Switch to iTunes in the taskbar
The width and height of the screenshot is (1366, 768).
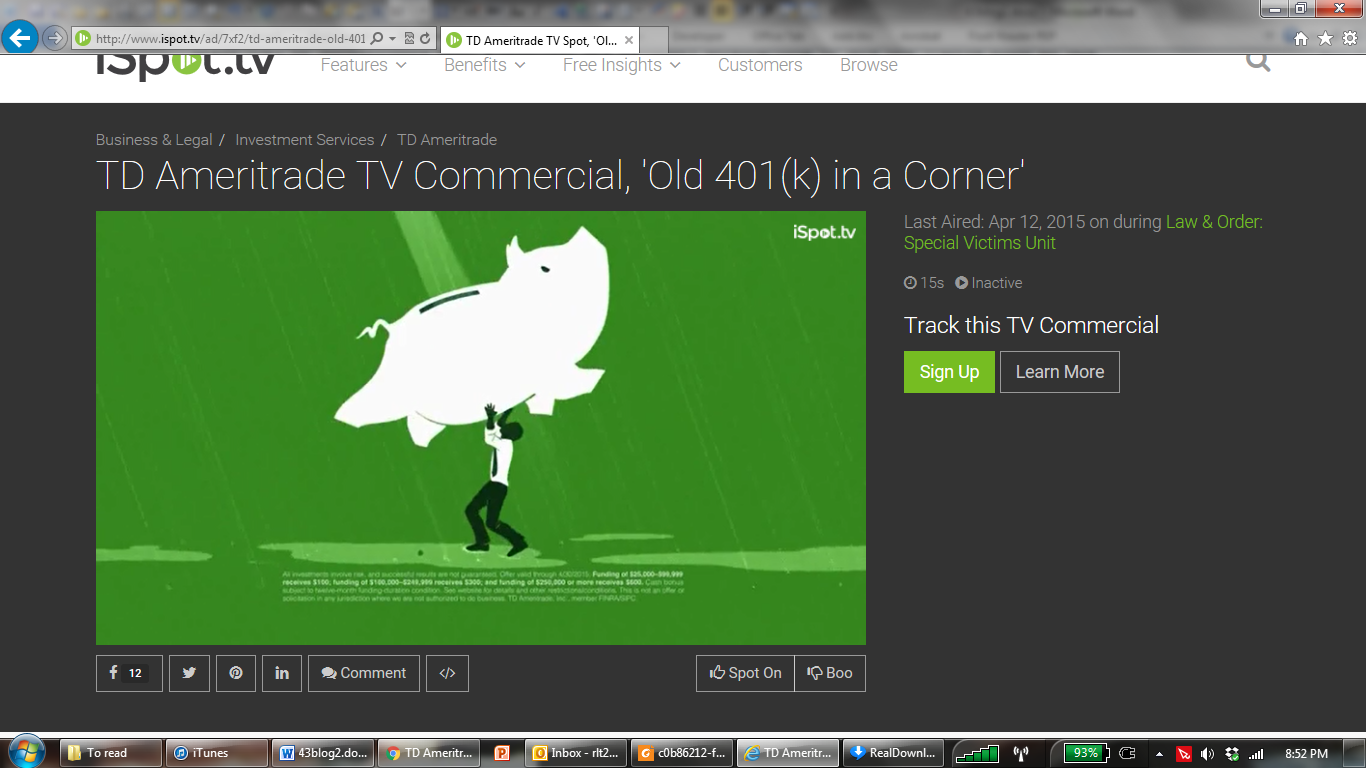pyautogui.click(x=217, y=753)
